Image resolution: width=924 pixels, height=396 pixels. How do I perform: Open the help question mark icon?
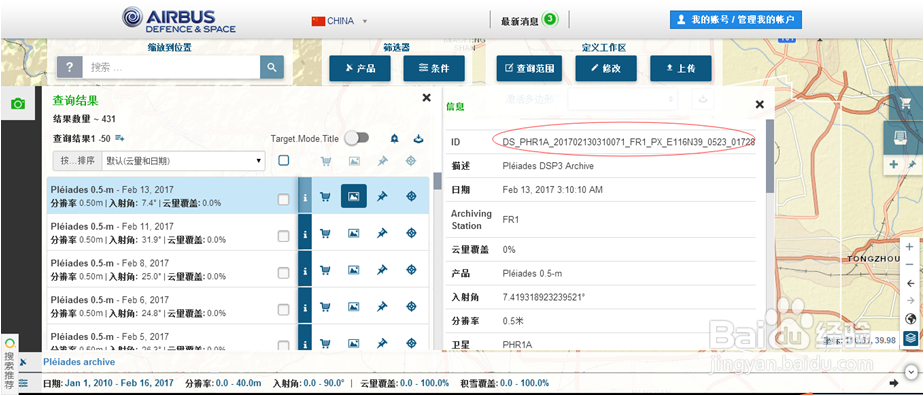point(70,67)
